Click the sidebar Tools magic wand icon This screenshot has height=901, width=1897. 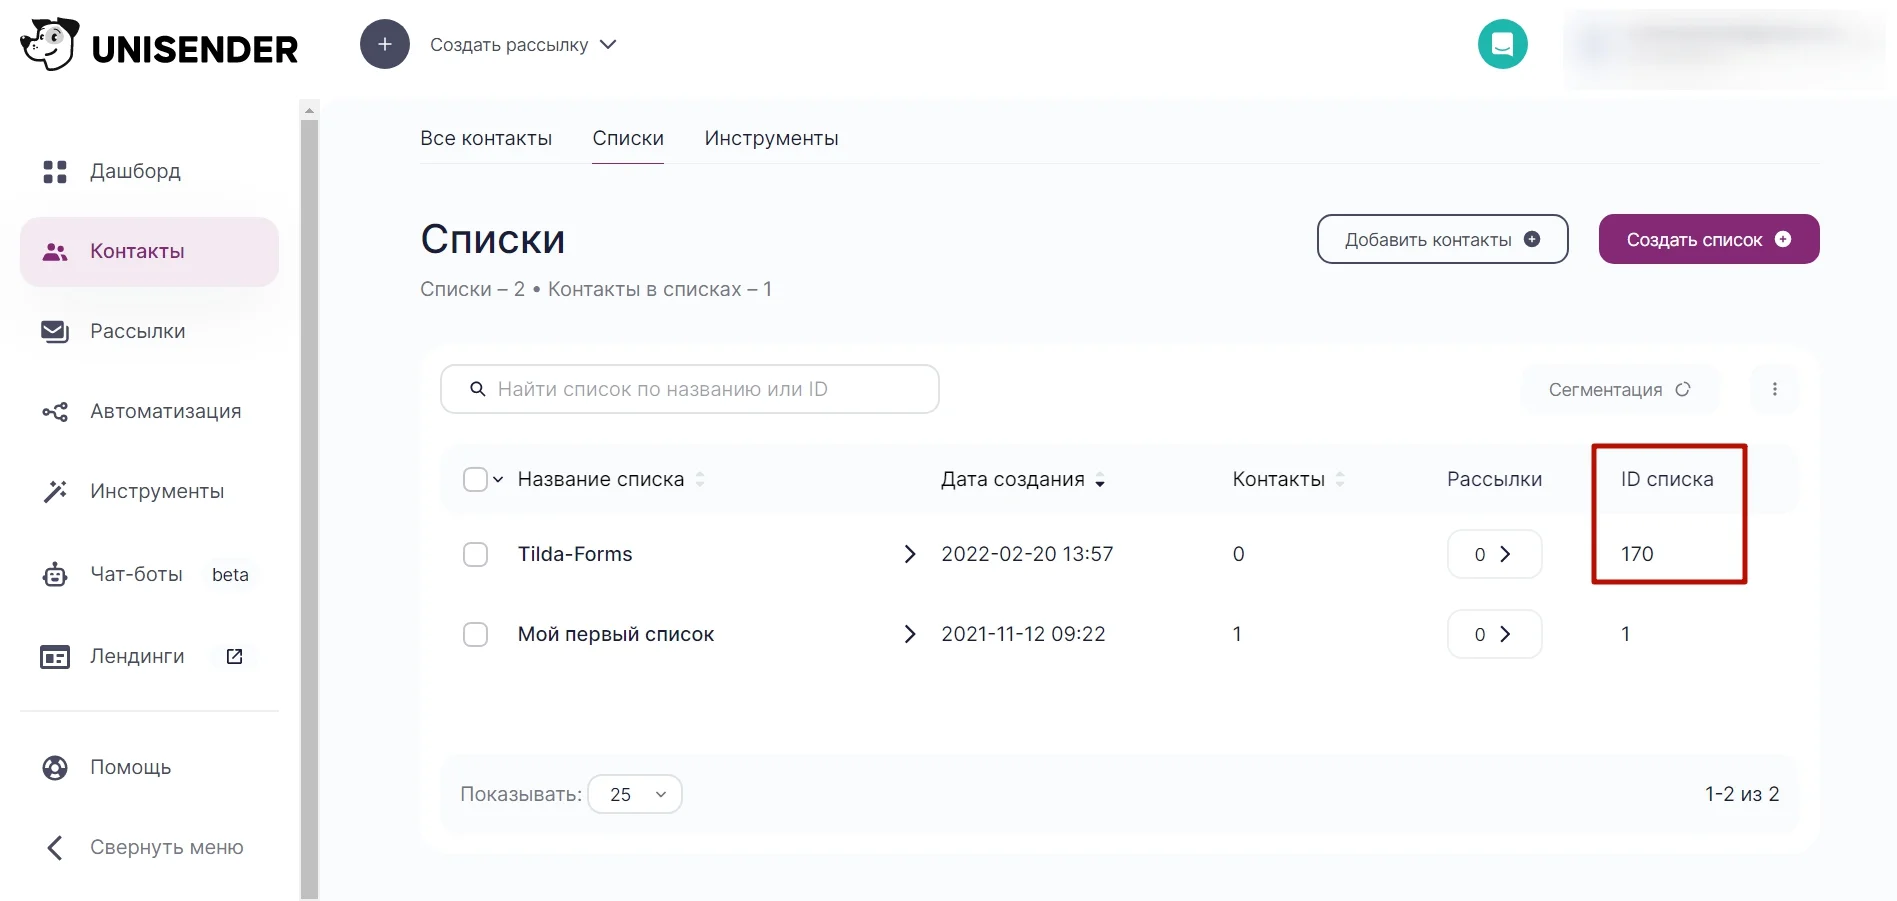[x=55, y=491]
